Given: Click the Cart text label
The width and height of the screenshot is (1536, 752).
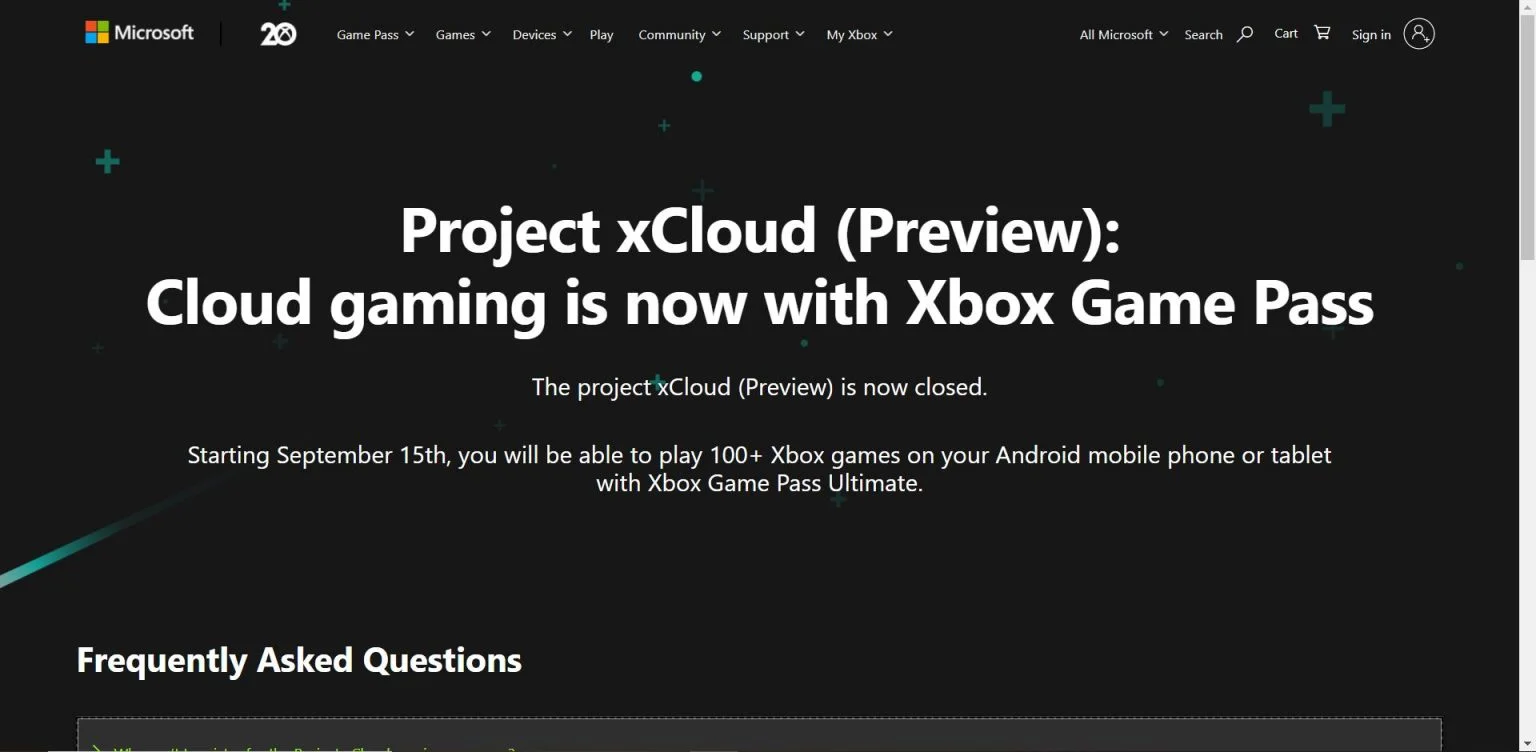Looking at the screenshot, I should coord(1285,33).
